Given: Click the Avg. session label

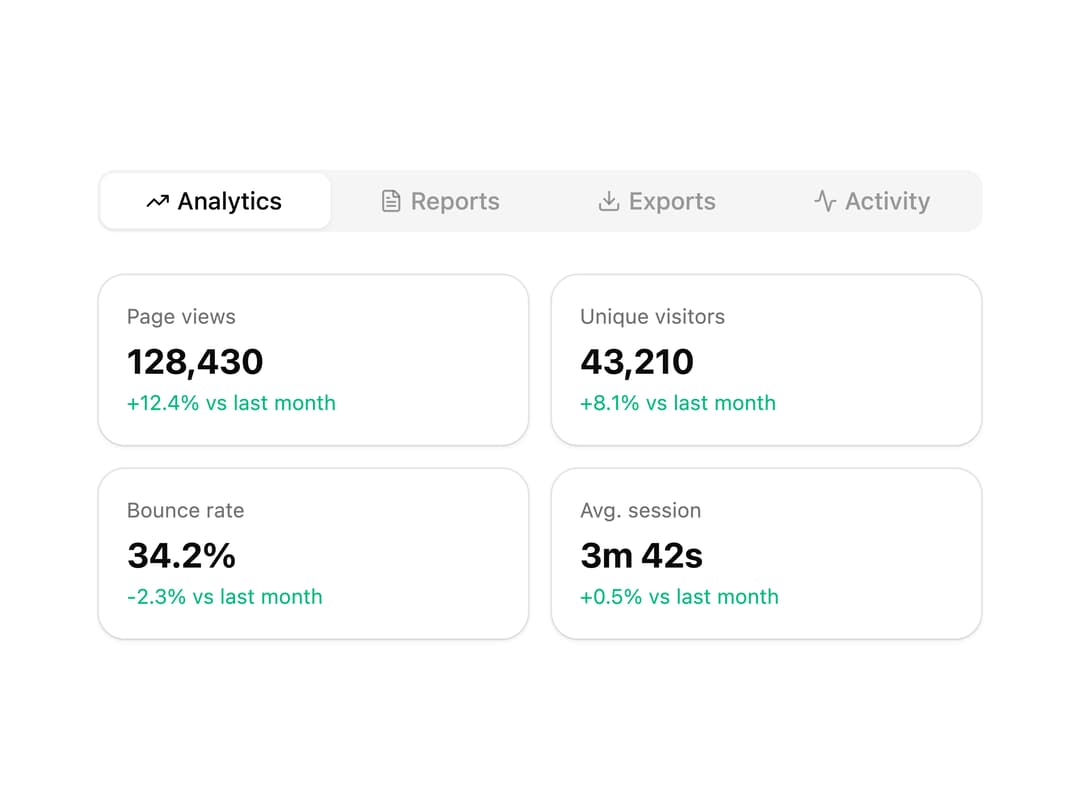Looking at the screenshot, I should 641,510.
